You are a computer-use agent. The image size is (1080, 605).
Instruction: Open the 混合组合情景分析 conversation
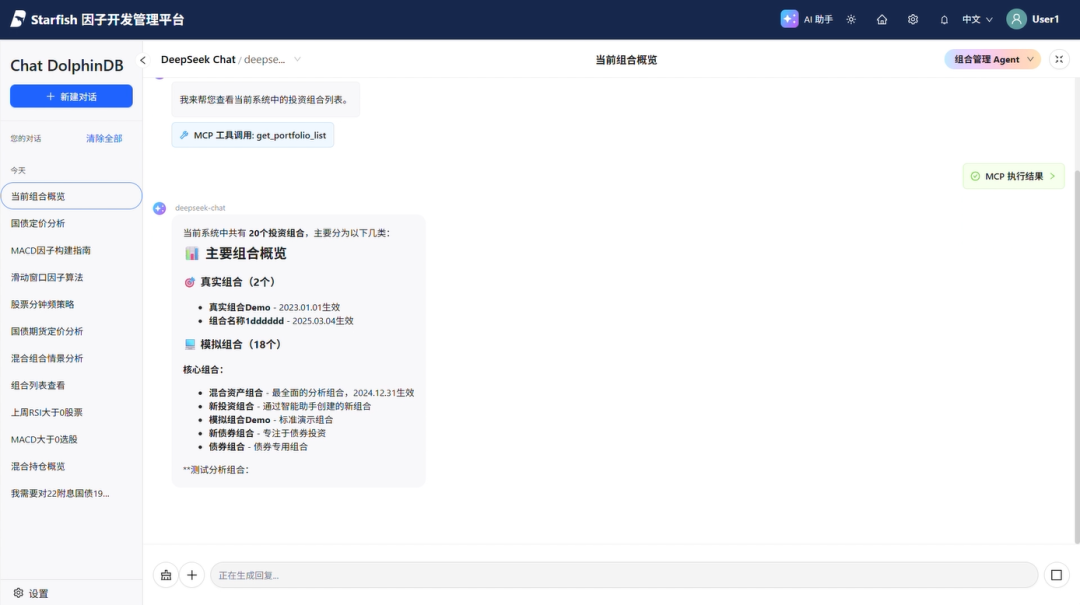pyautogui.click(x=71, y=358)
